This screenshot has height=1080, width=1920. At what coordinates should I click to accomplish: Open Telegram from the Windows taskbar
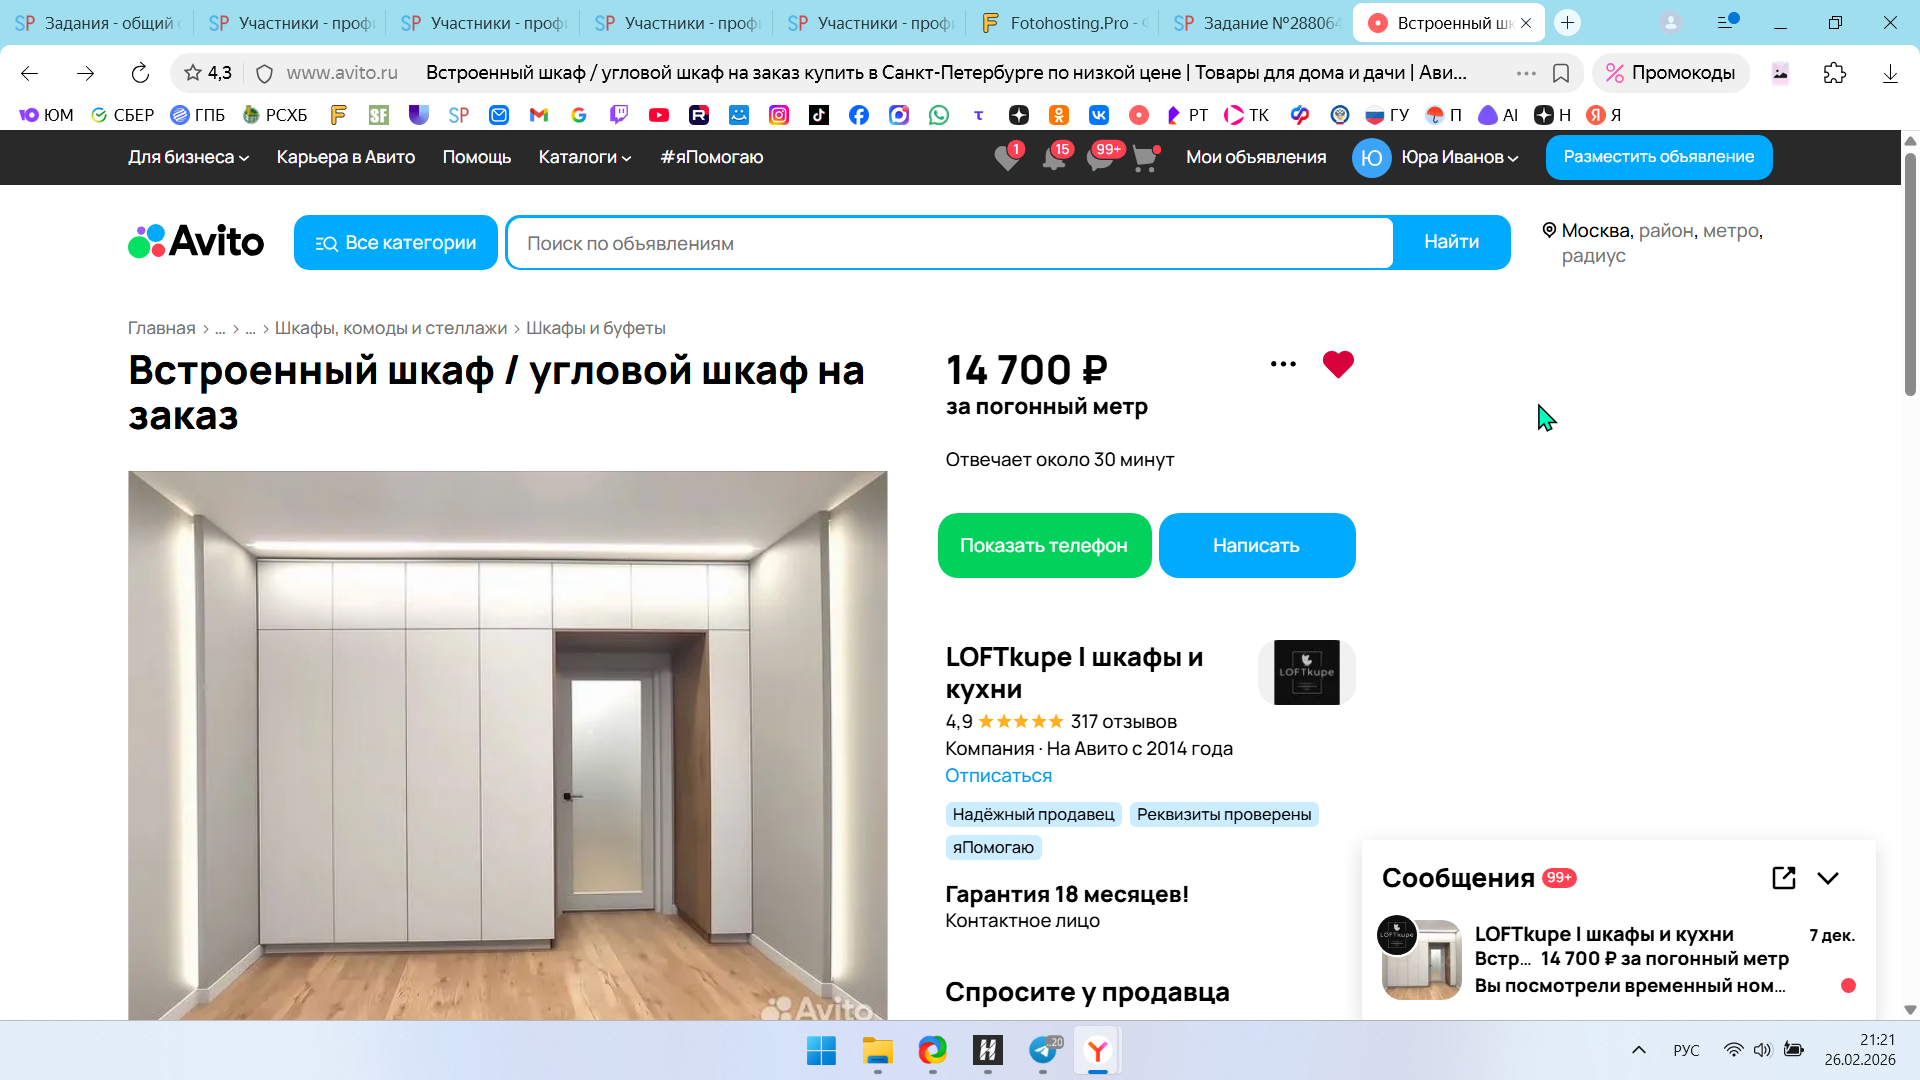[1043, 1050]
